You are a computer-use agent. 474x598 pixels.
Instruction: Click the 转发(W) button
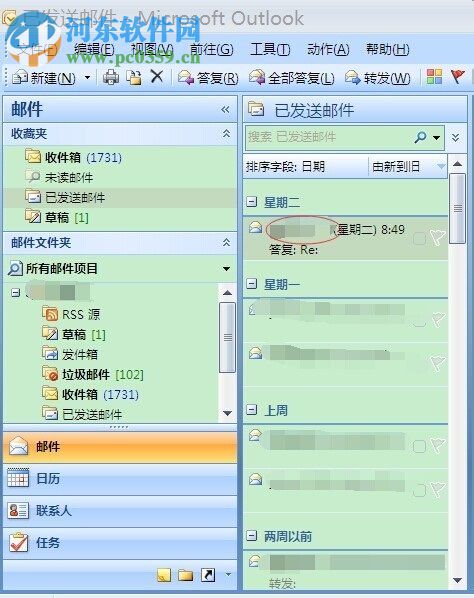[x=378, y=78]
